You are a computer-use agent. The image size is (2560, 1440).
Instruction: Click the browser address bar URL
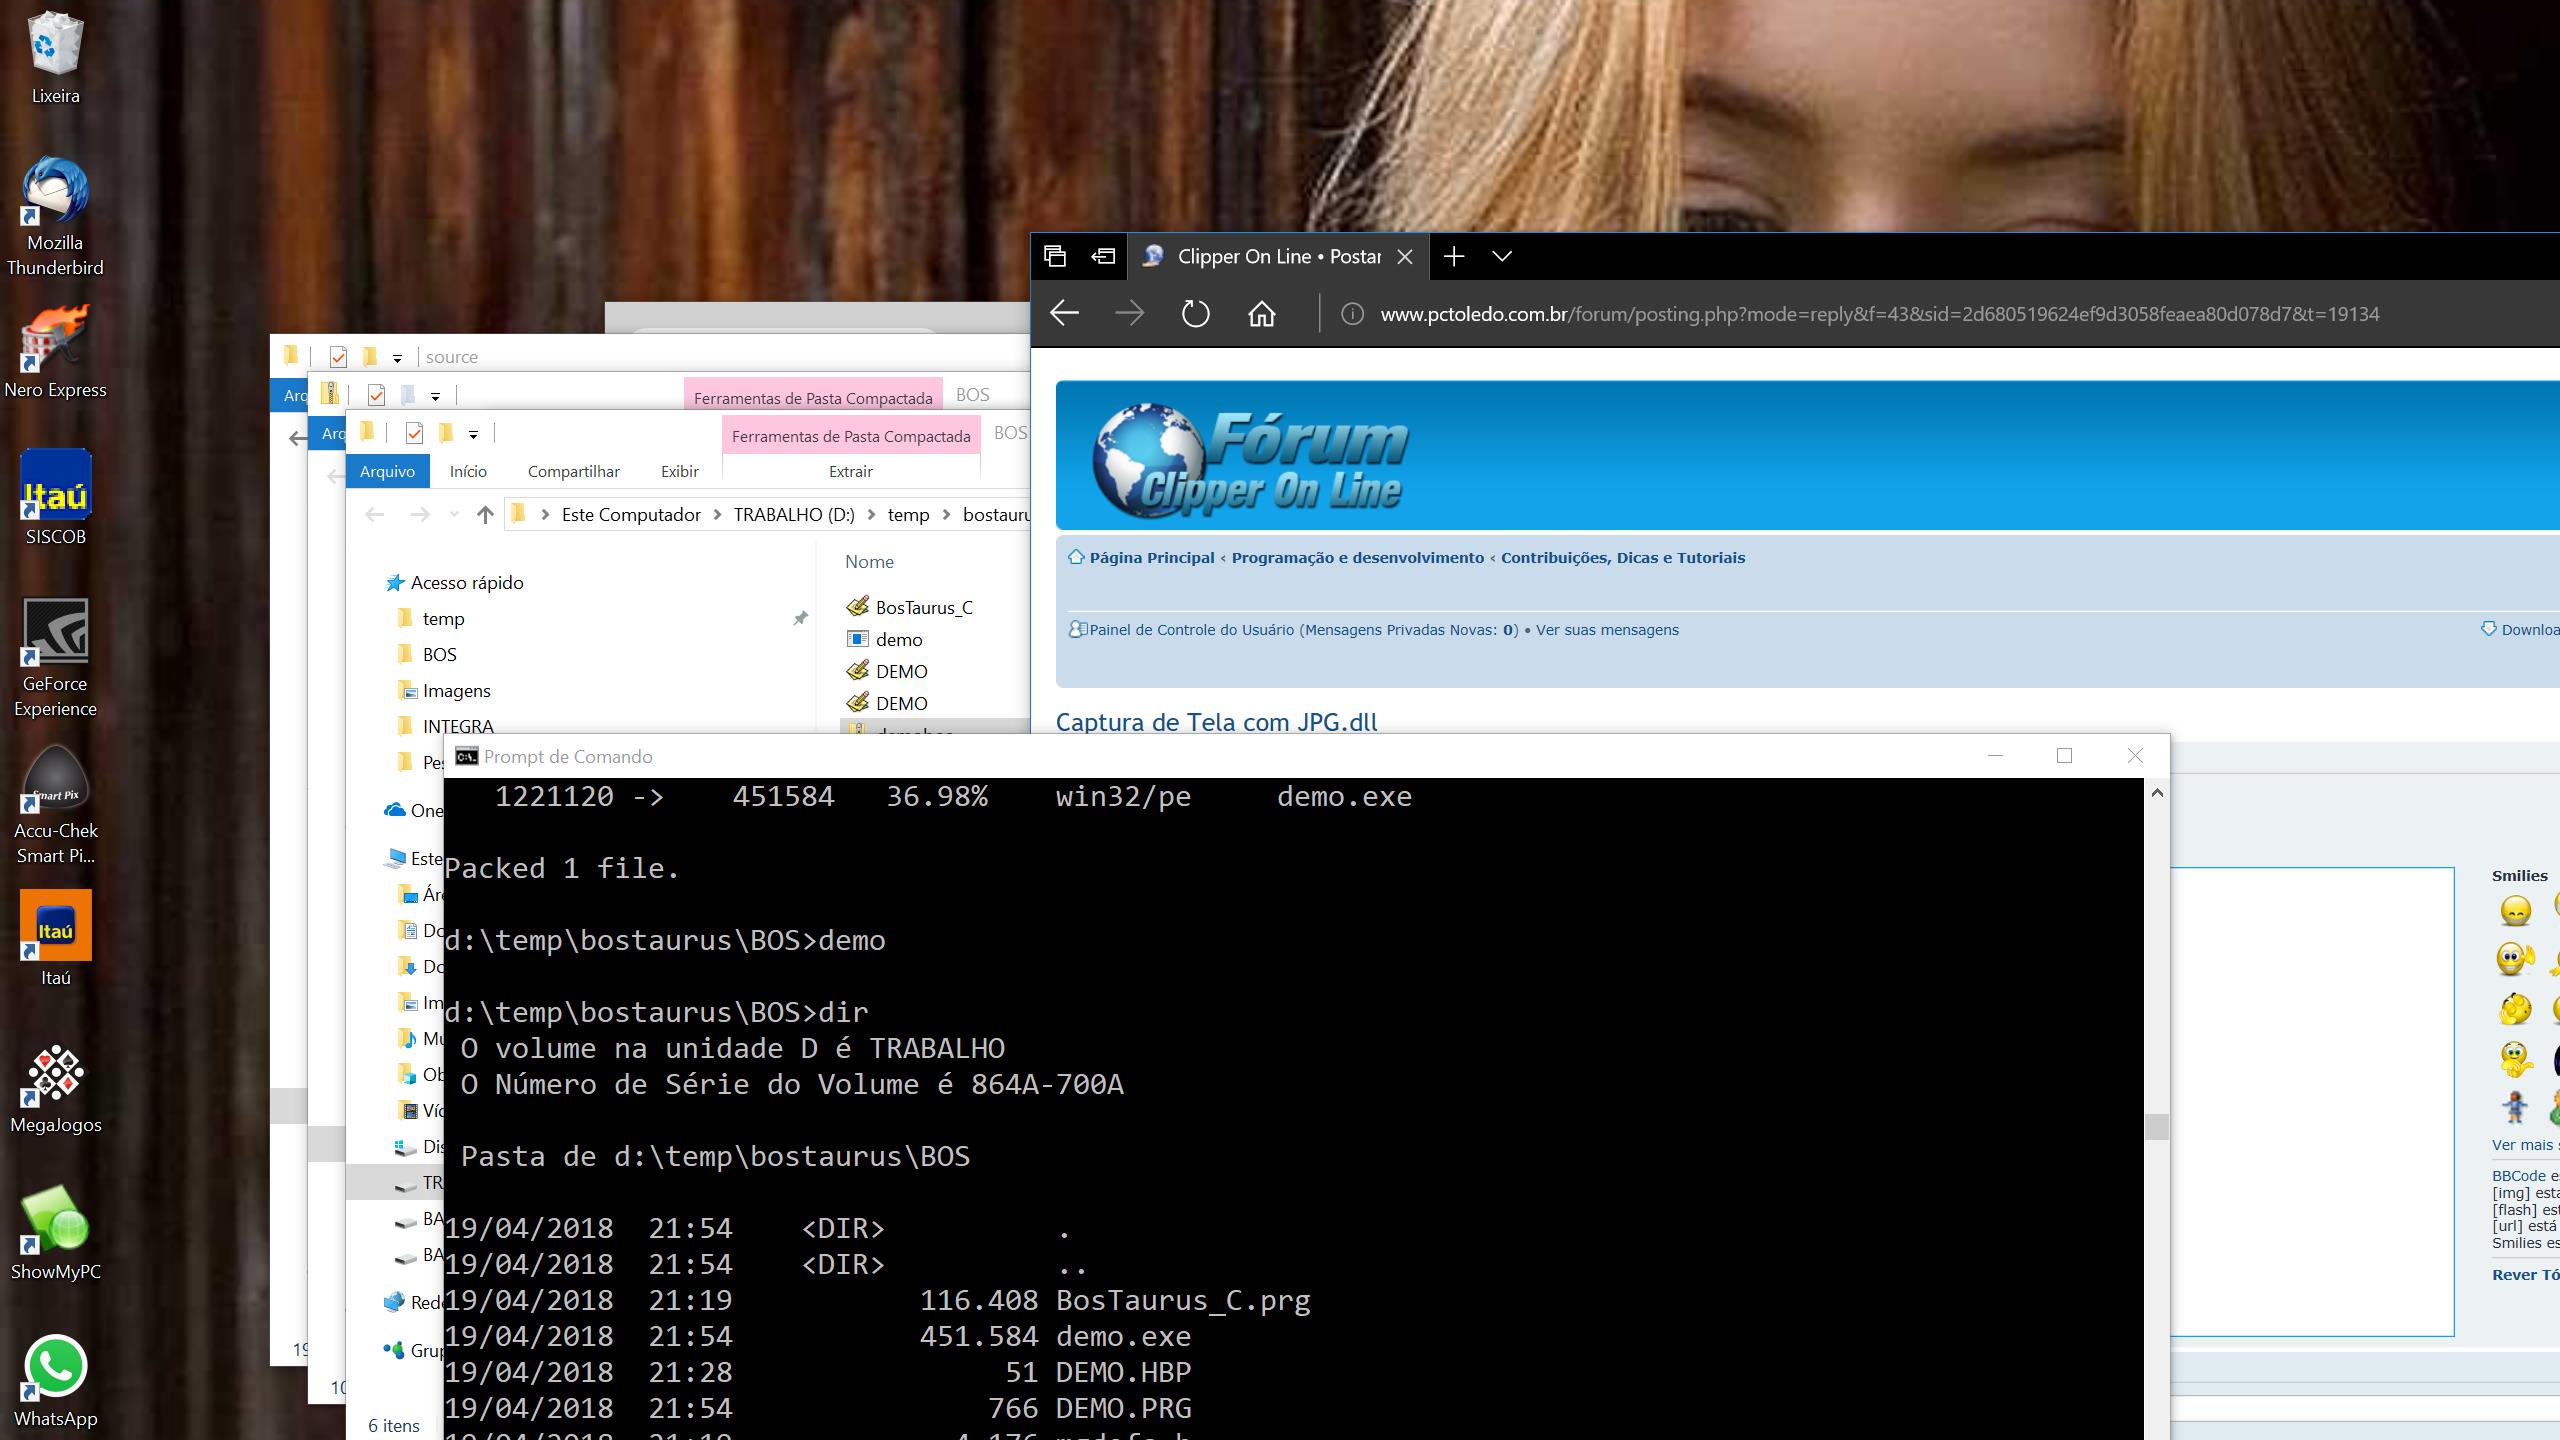(1879, 315)
